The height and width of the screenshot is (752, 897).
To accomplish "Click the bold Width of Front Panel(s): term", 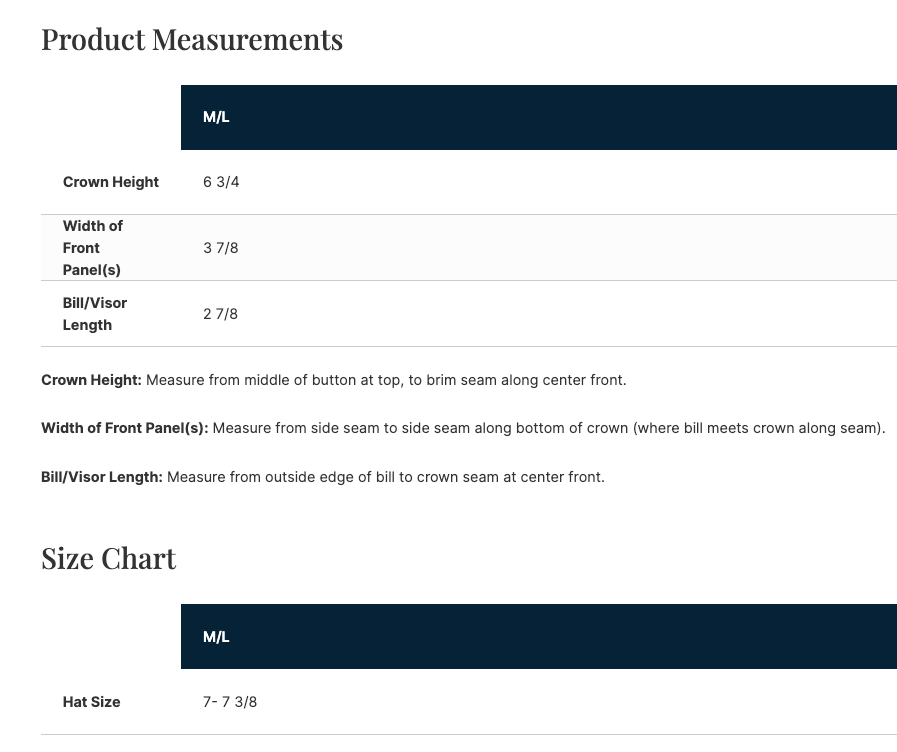I will pos(124,428).
